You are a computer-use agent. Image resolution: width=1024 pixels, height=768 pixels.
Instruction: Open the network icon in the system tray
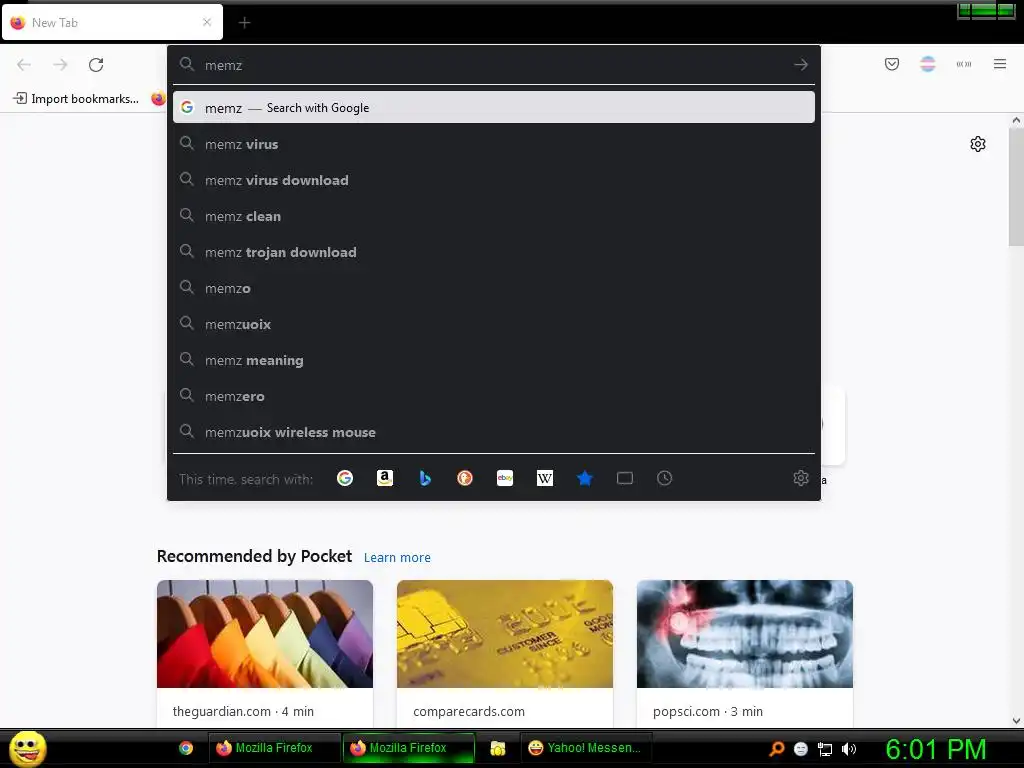[825, 749]
